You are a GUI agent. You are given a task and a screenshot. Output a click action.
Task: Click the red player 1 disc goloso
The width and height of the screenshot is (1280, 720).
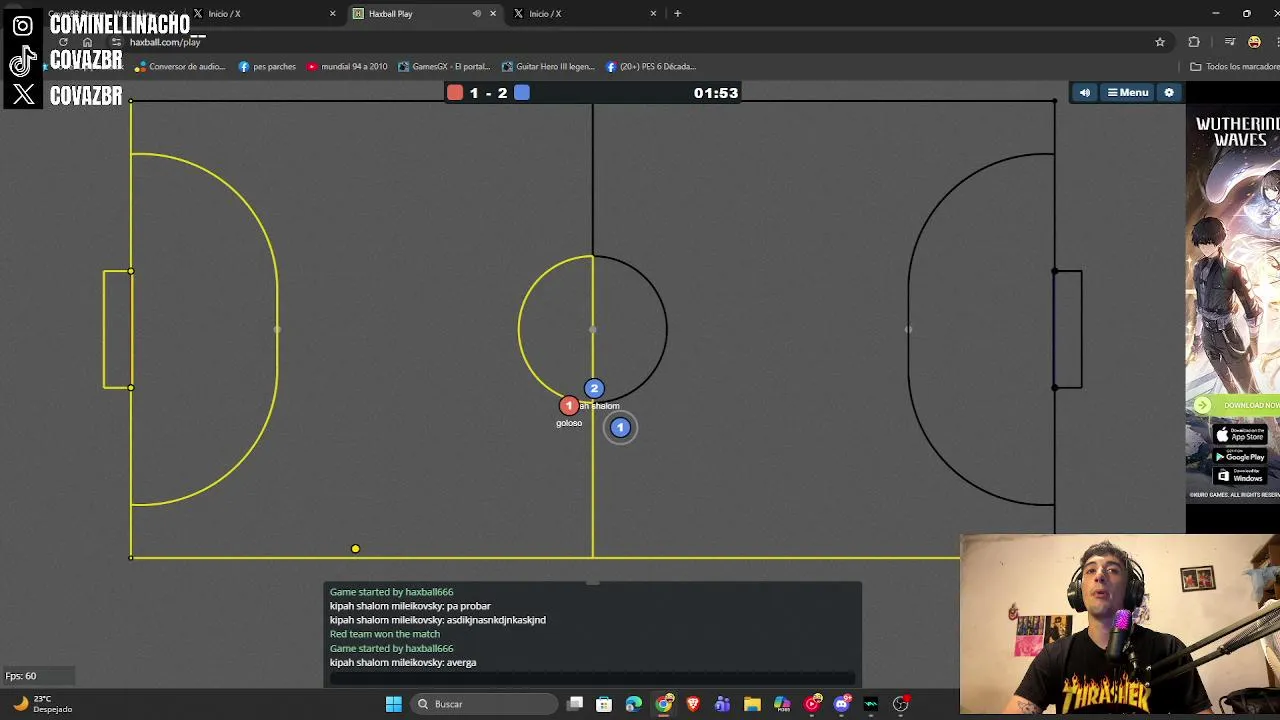click(x=569, y=406)
